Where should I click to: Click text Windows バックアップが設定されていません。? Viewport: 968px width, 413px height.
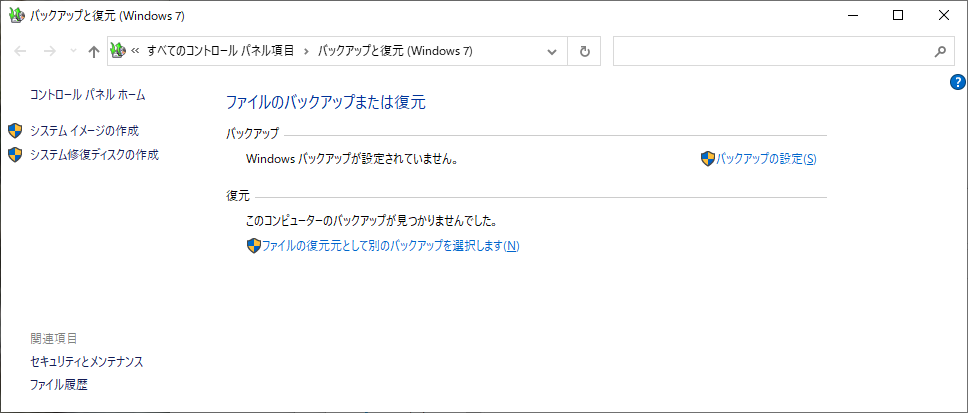click(x=353, y=159)
